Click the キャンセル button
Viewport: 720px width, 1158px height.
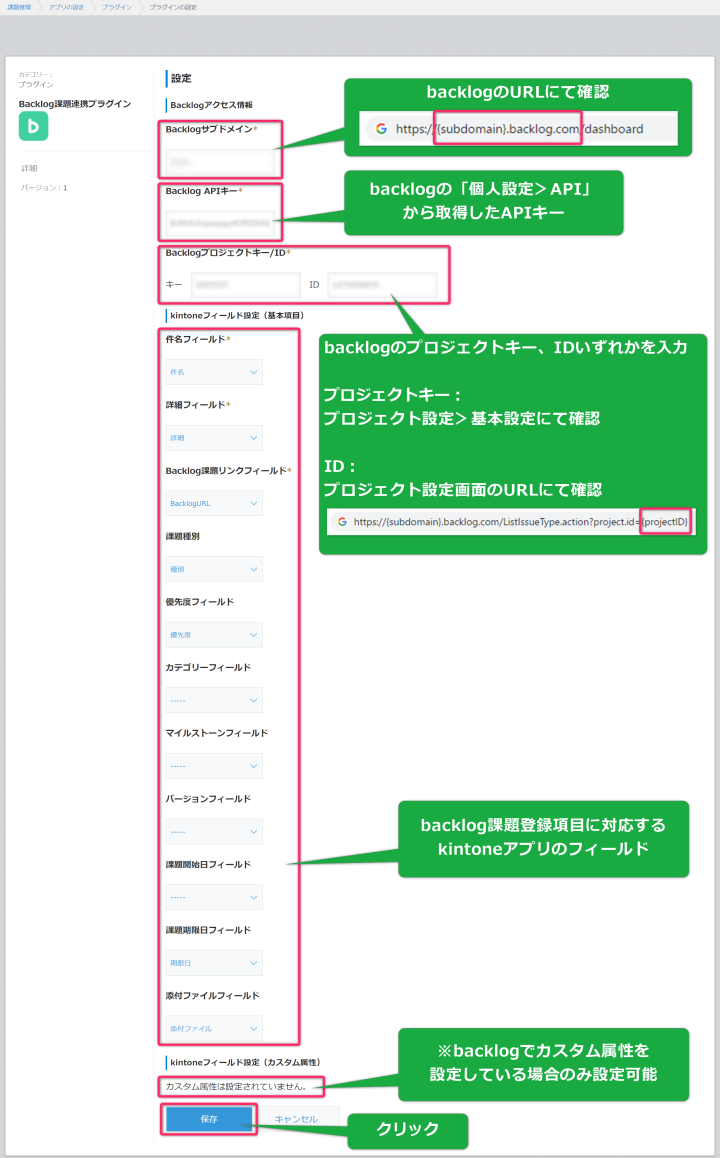tap(295, 1119)
